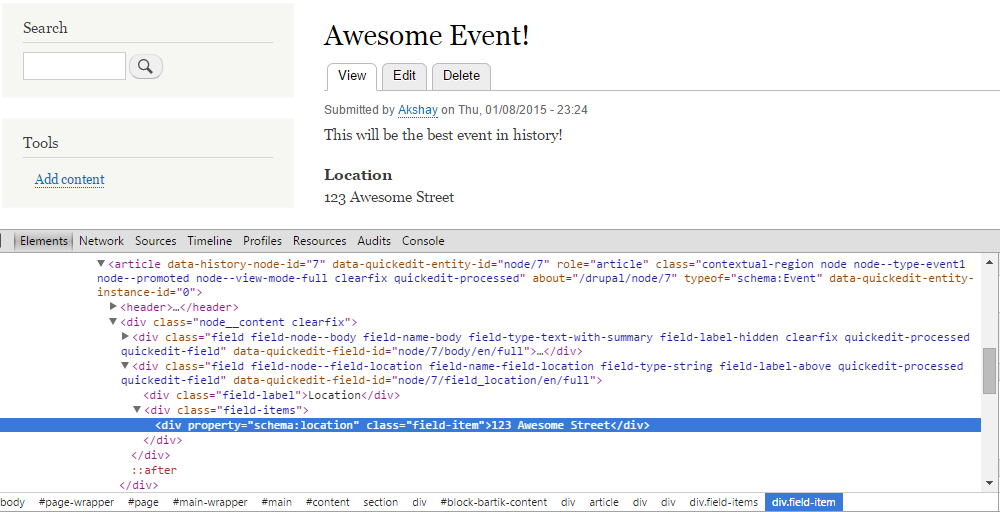Image resolution: width=1000 pixels, height=512 pixels.
Task: Click #page-wrapper in the breadcrumb bar
Action: [x=76, y=502]
